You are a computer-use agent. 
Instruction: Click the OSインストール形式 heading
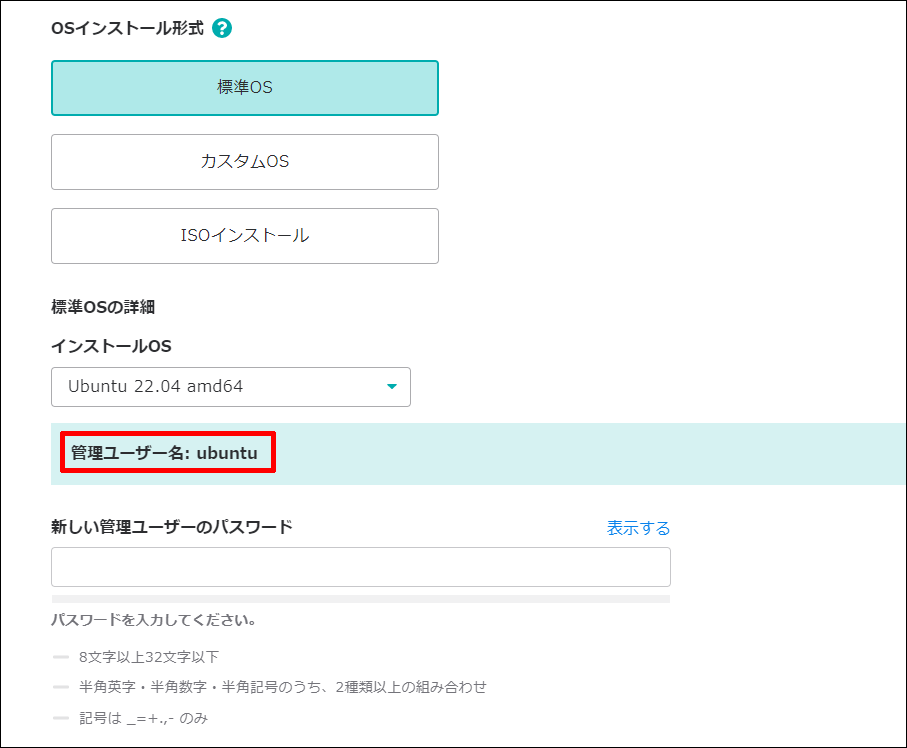pos(127,28)
